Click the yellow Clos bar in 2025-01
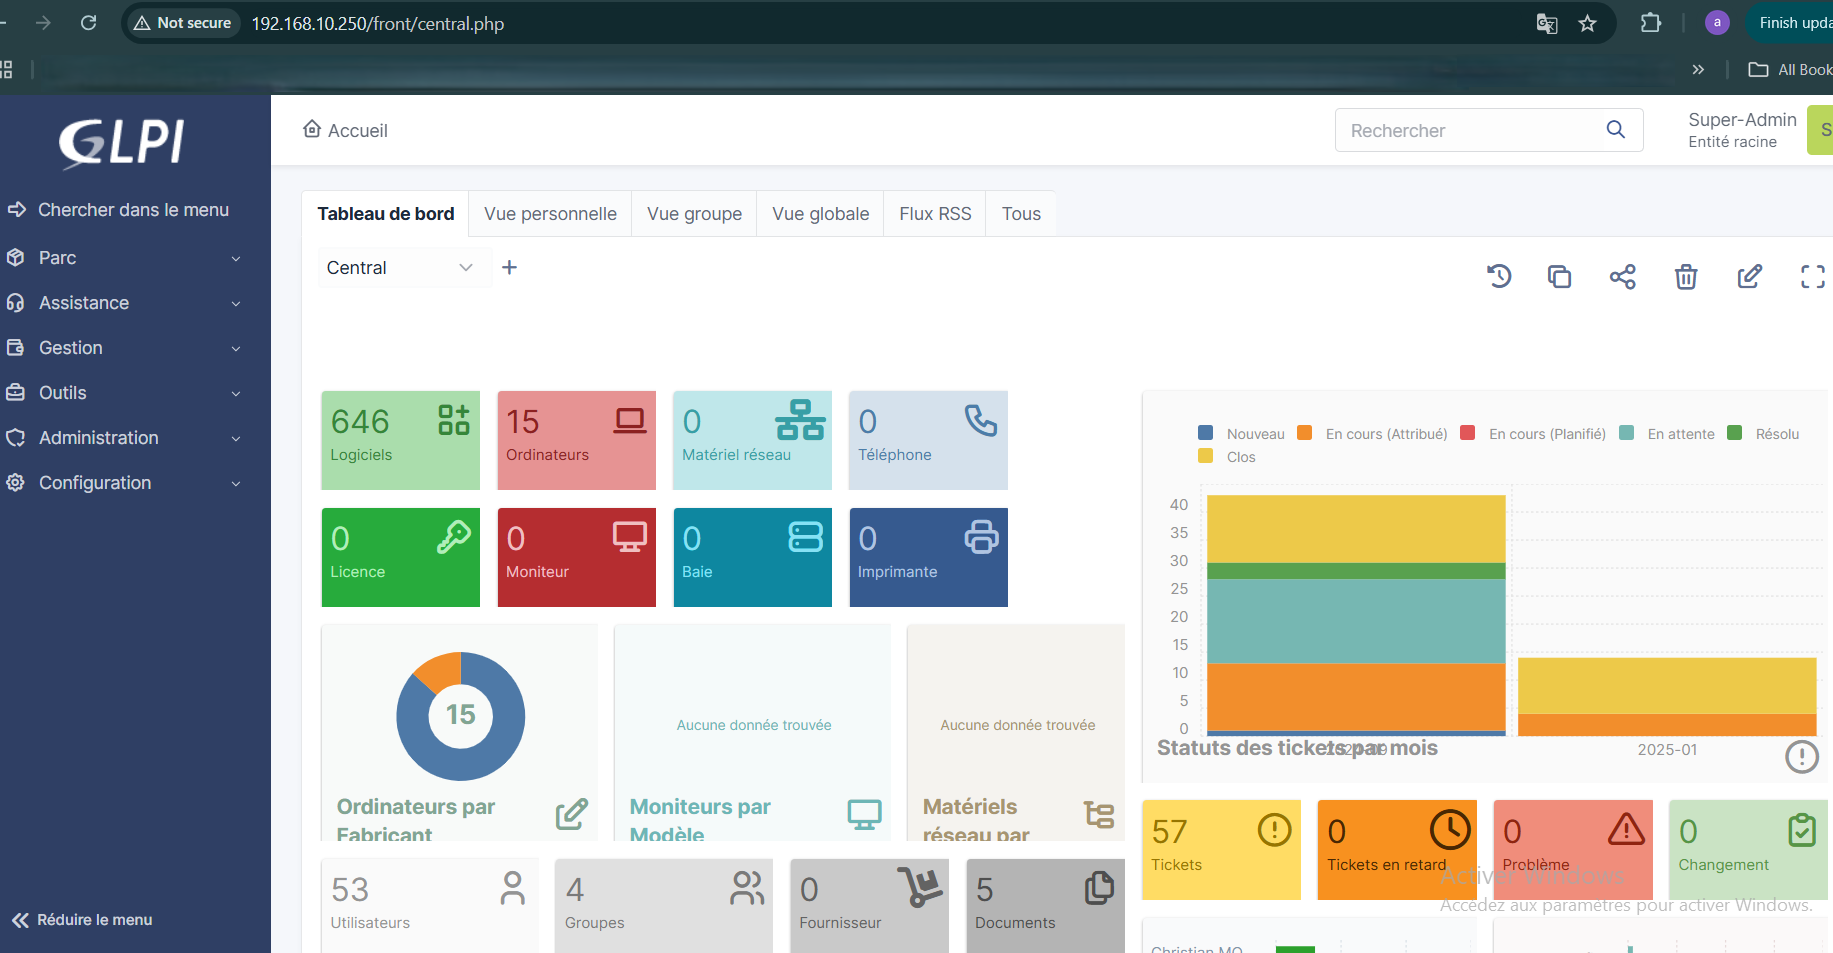 pos(1666,685)
